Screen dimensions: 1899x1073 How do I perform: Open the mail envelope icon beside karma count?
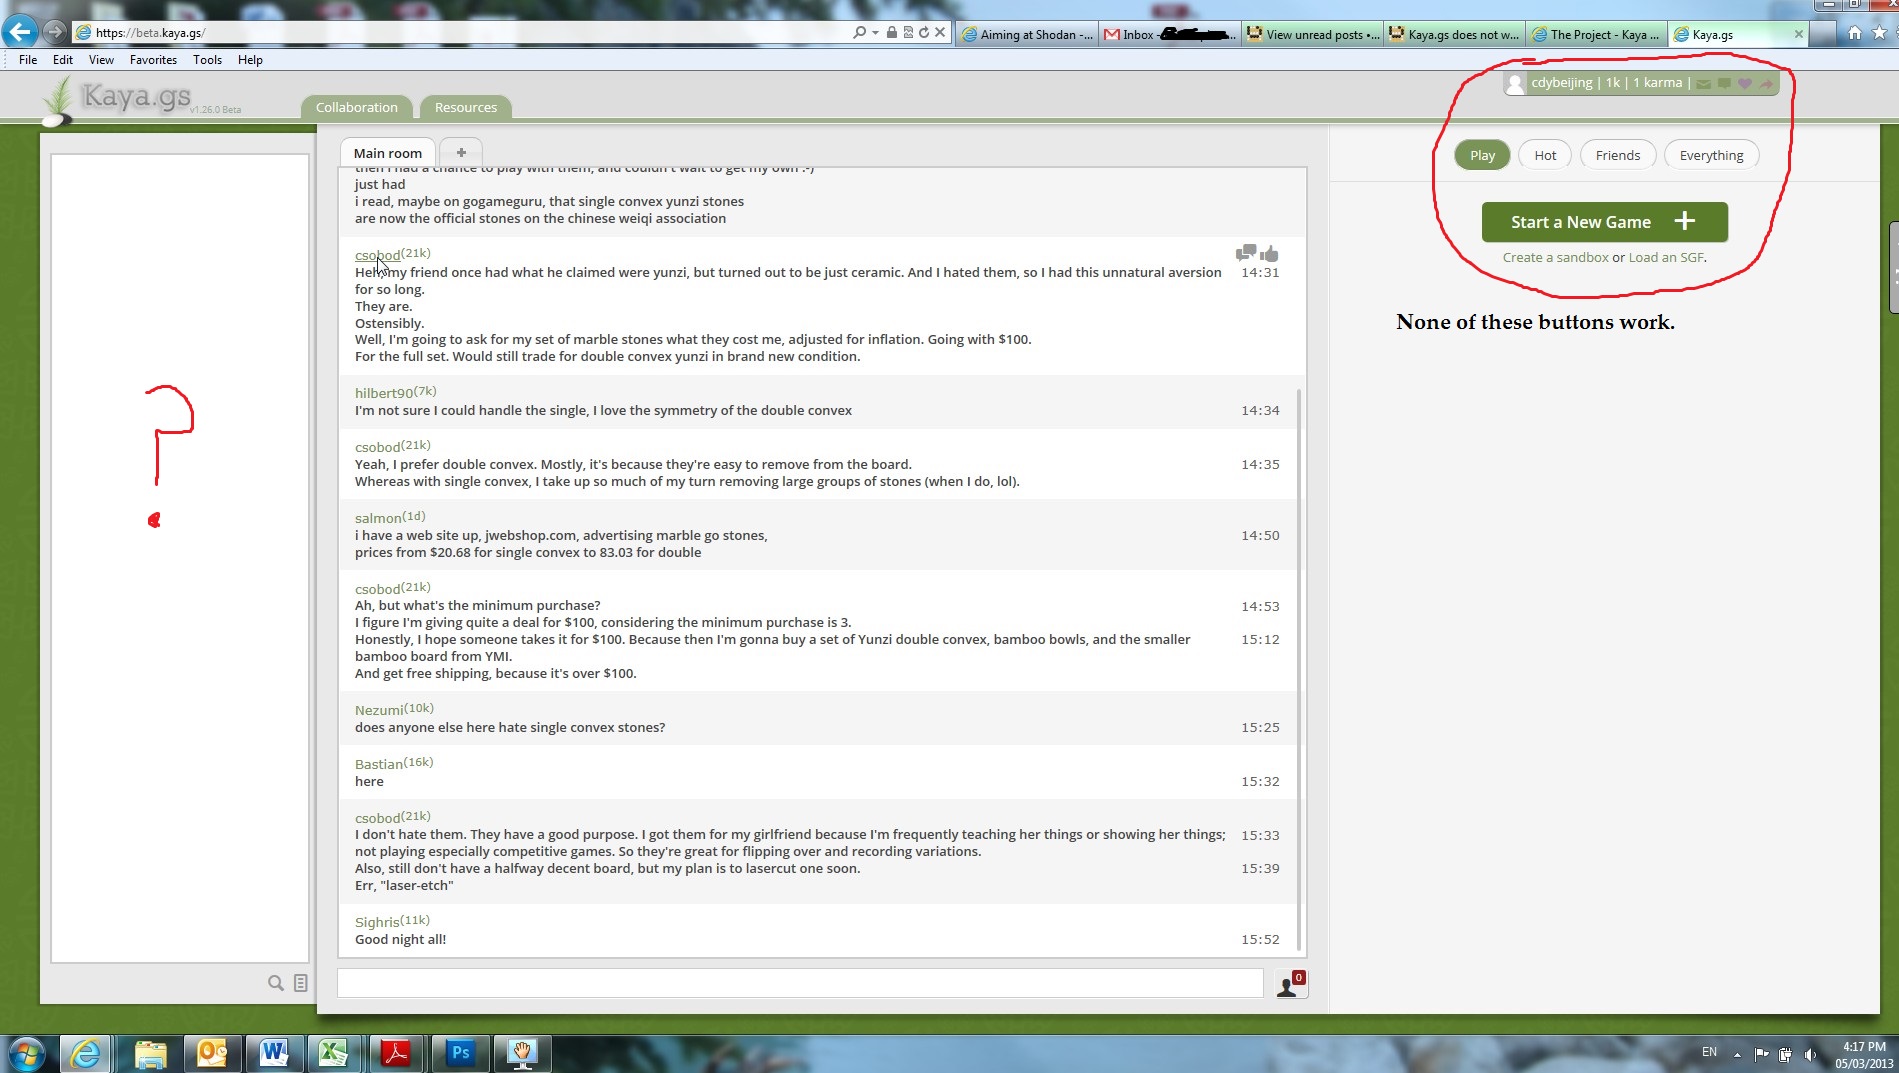pyautogui.click(x=1704, y=83)
